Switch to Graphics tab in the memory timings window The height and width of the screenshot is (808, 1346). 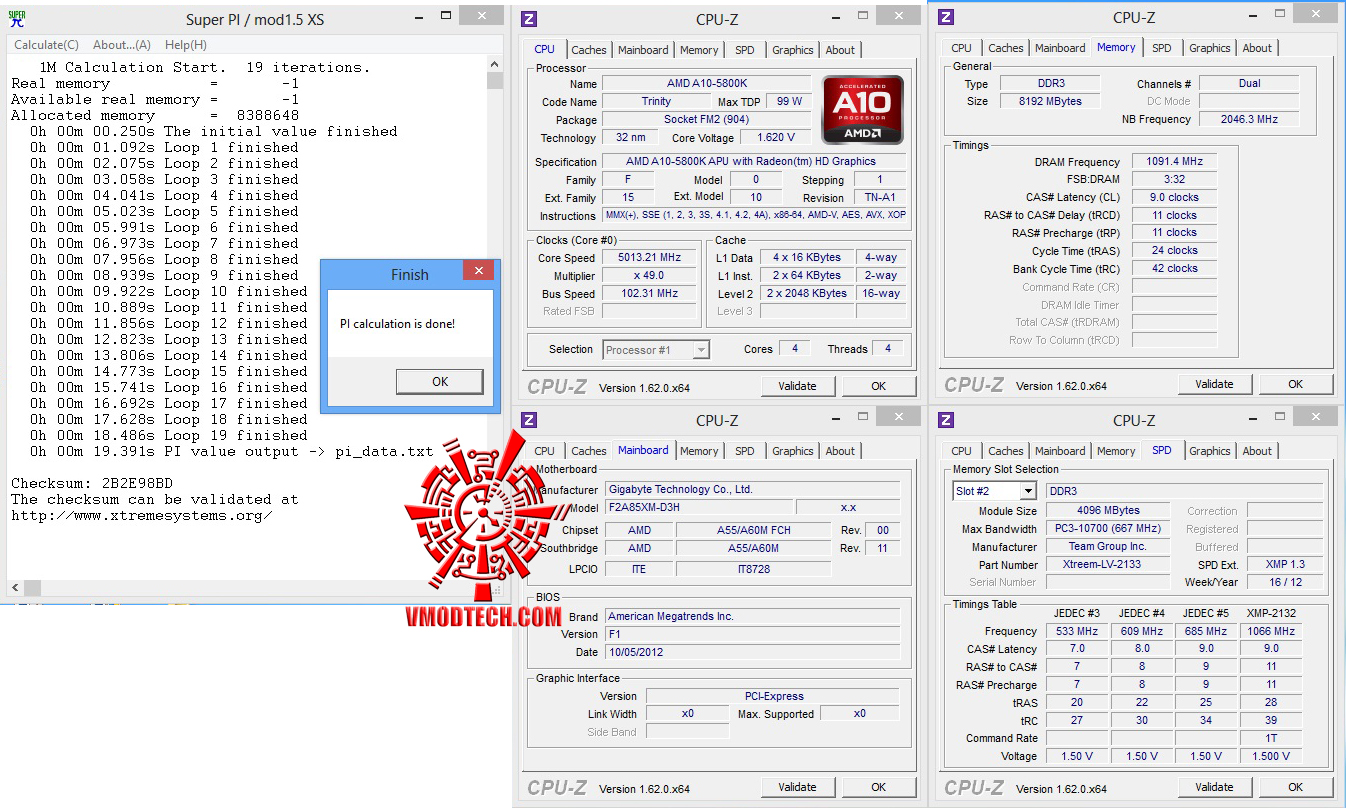[1210, 48]
